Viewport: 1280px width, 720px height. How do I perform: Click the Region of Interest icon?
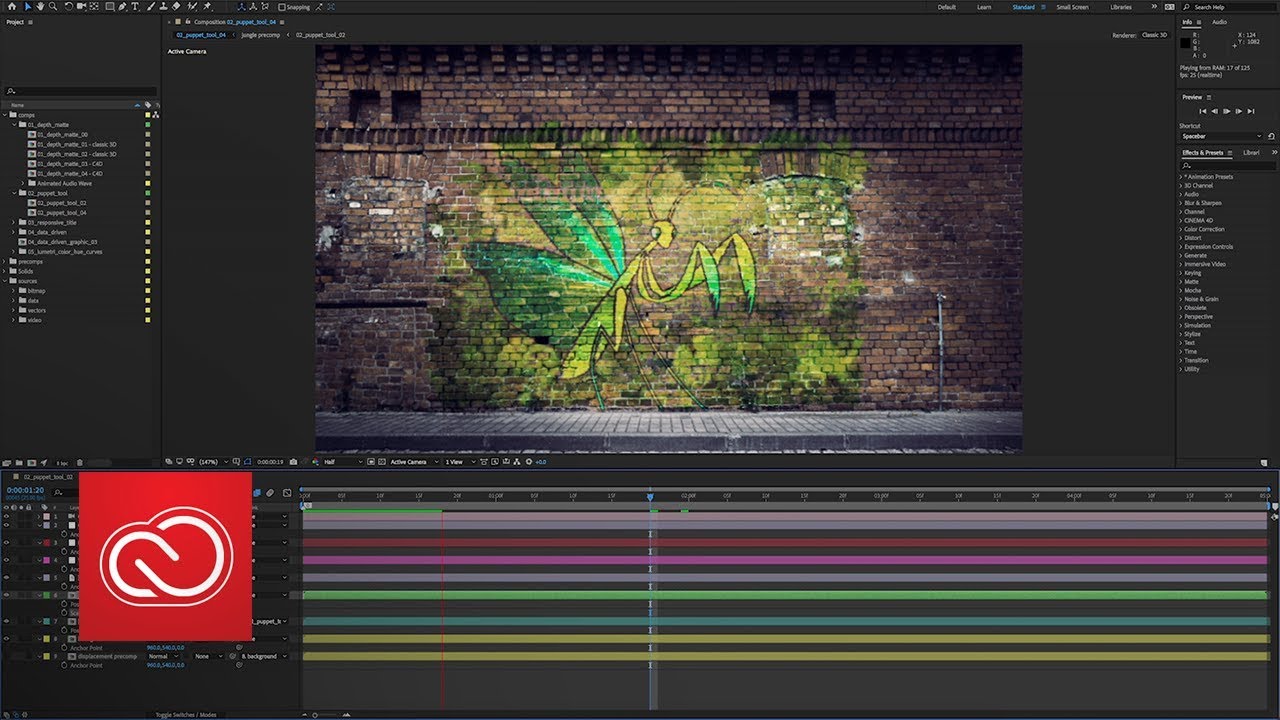371,462
